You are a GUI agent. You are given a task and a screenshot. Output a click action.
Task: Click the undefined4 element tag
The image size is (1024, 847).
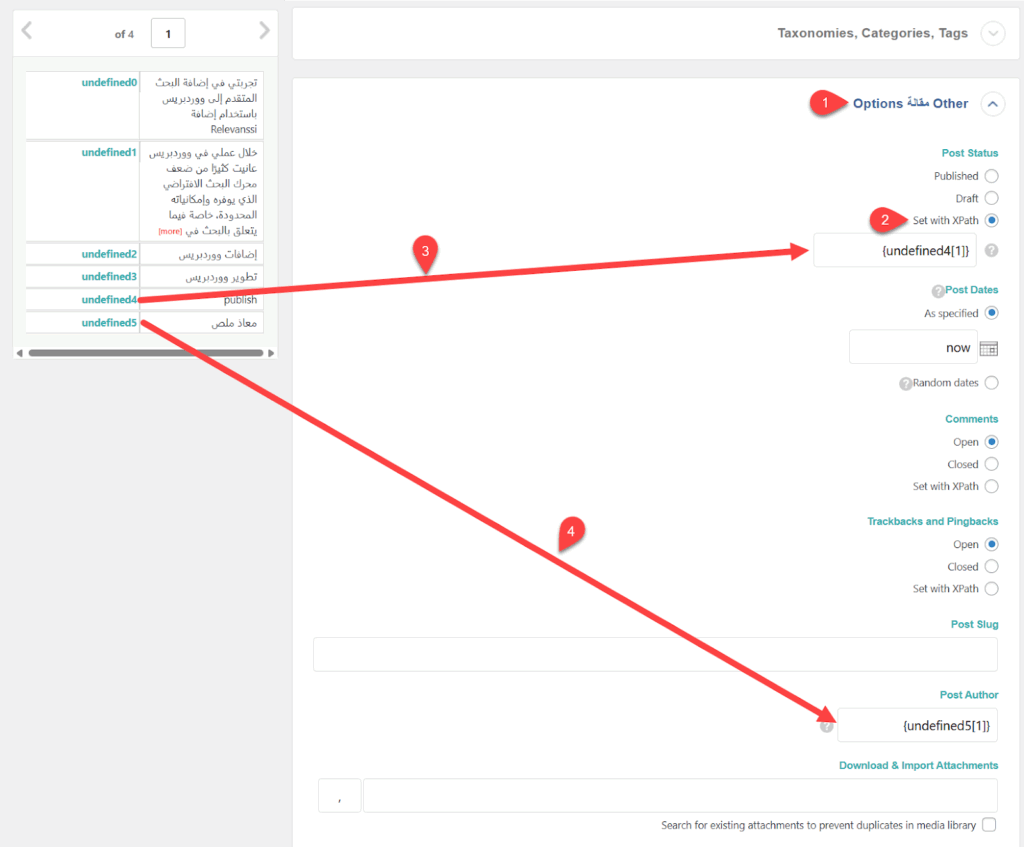(109, 299)
